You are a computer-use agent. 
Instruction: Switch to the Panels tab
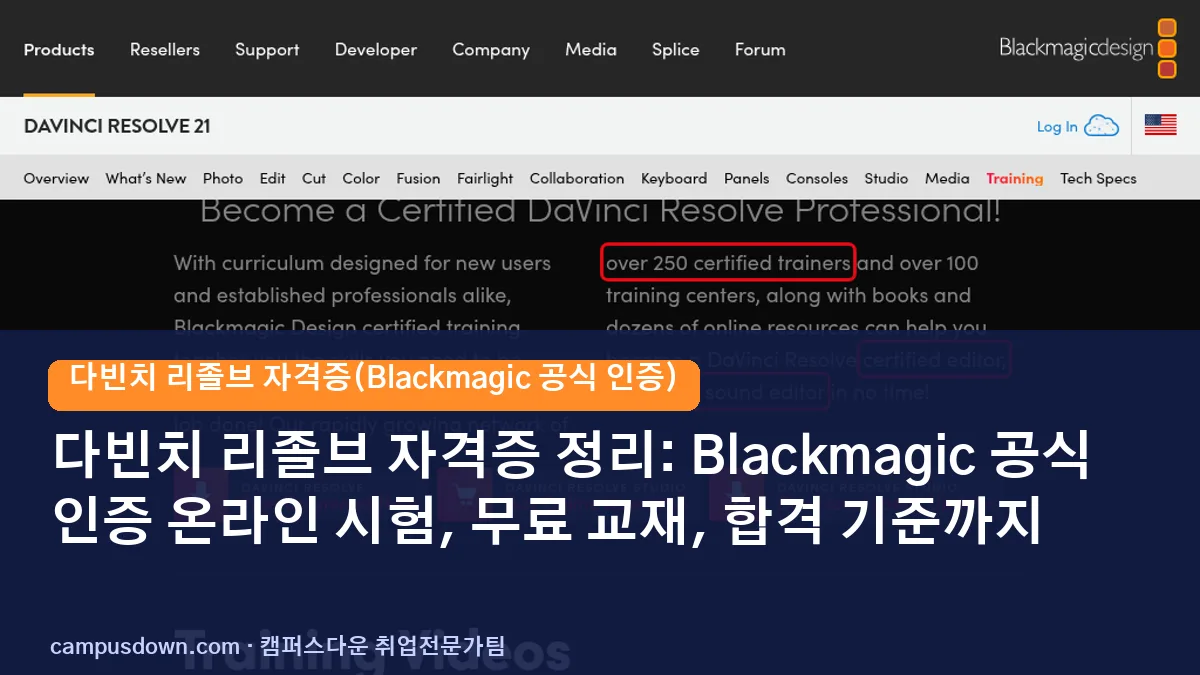(x=747, y=178)
